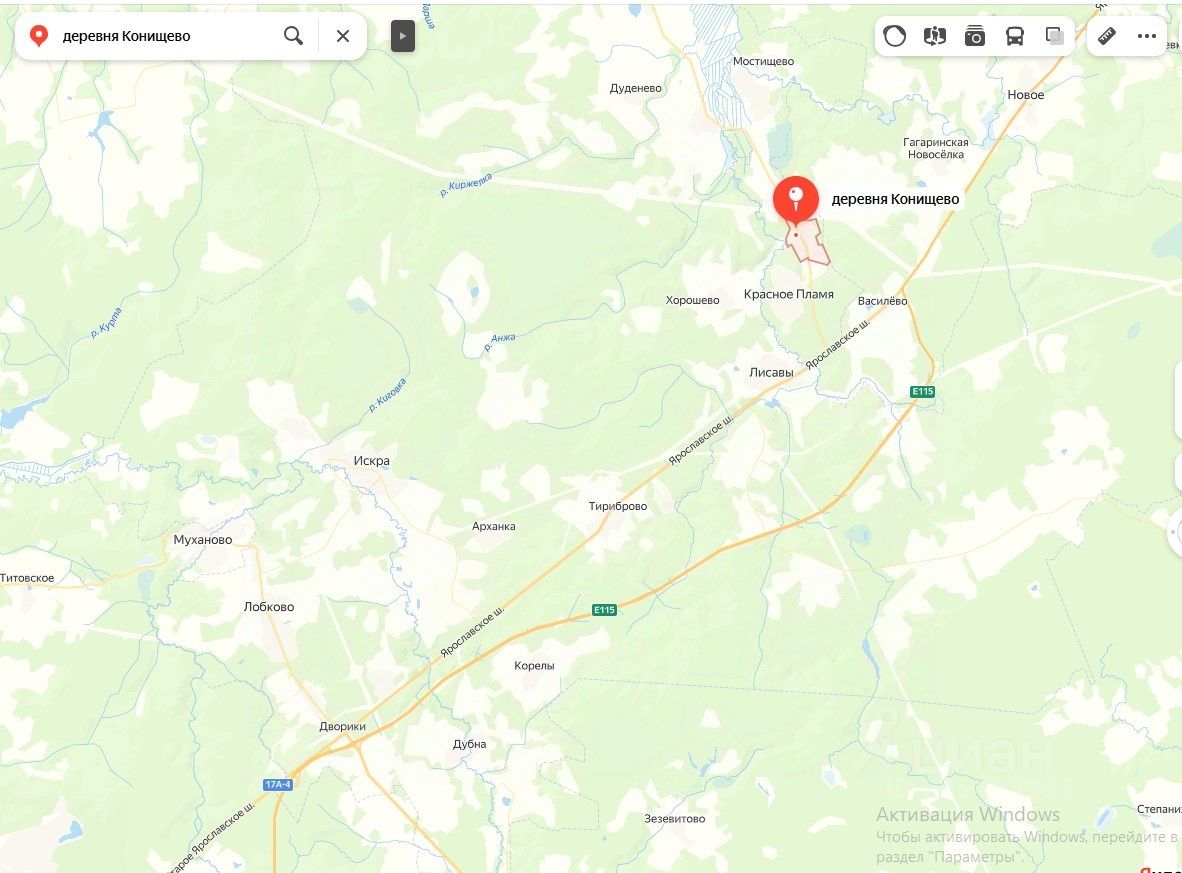Select the Красное Пламя label
The width and height of the screenshot is (1182, 873).
(x=789, y=294)
